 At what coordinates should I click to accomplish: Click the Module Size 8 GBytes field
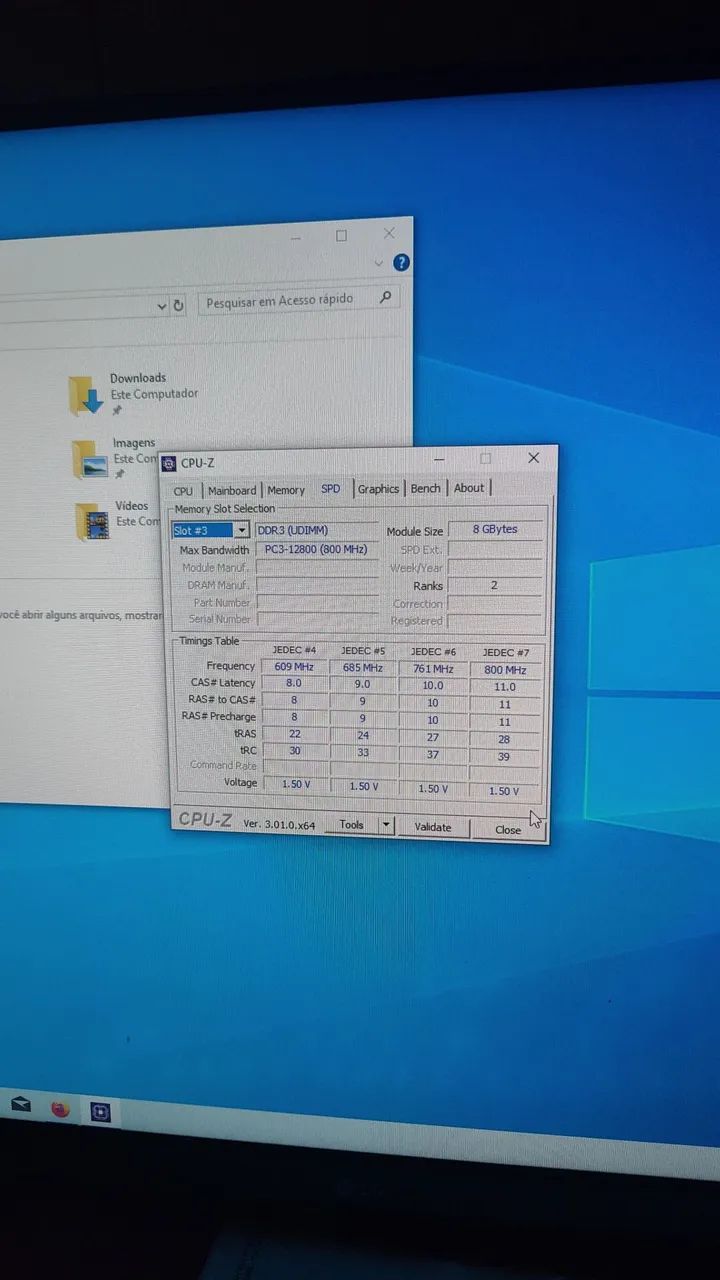[496, 529]
